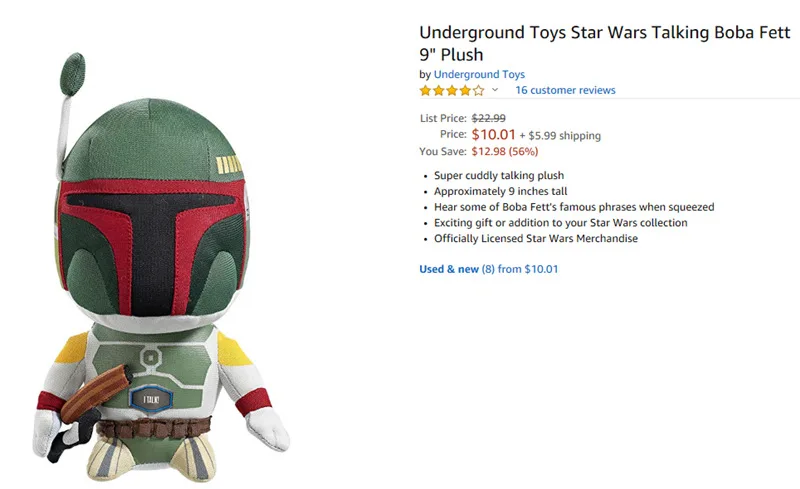This screenshot has height=489, width=800.
Task: Click the first gold rating star
Action: click(x=426, y=91)
